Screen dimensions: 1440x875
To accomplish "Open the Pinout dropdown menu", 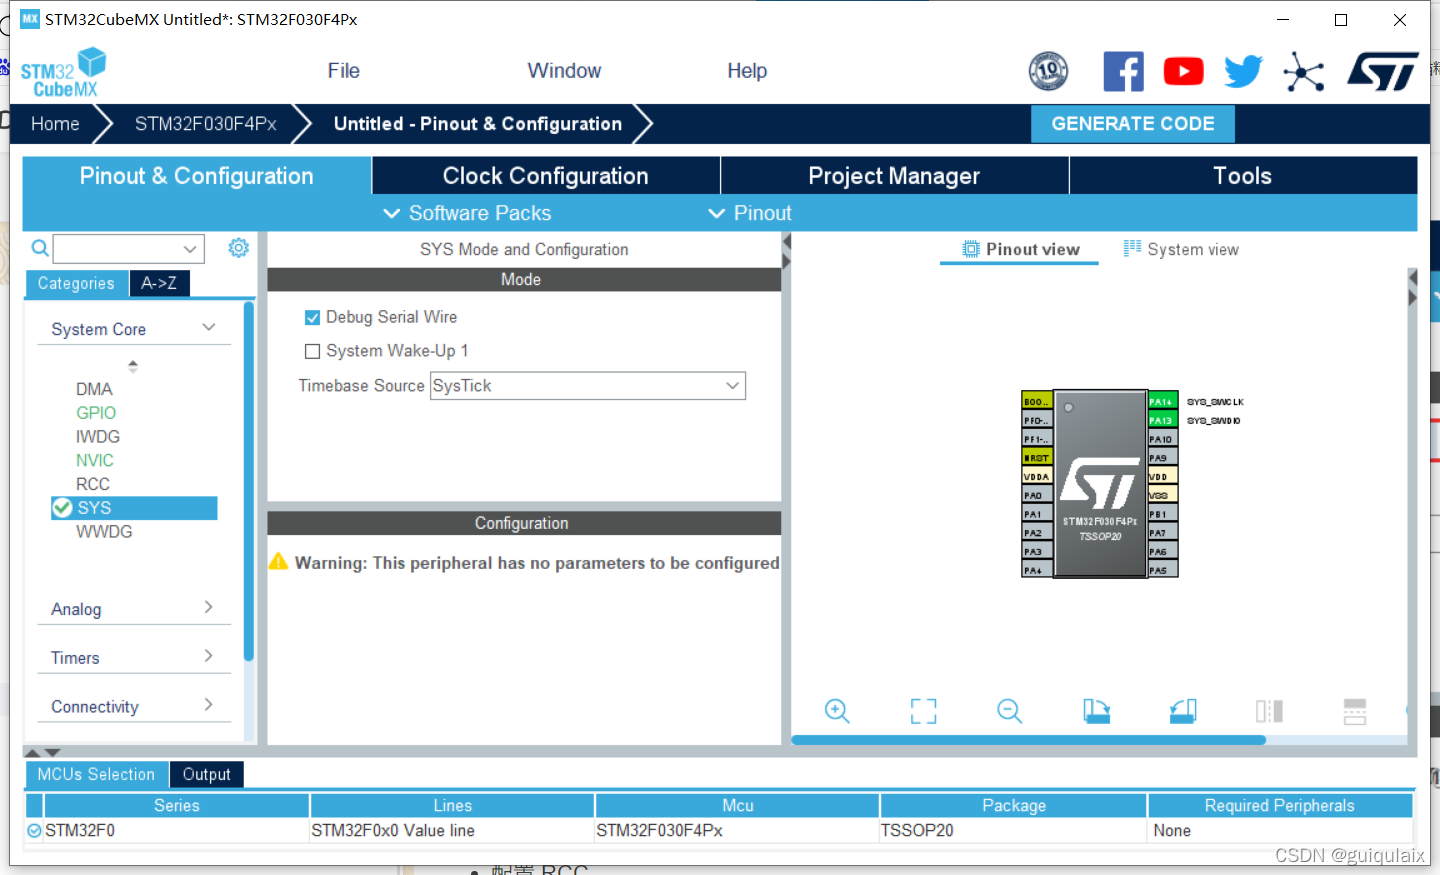I will click(x=750, y=213).
